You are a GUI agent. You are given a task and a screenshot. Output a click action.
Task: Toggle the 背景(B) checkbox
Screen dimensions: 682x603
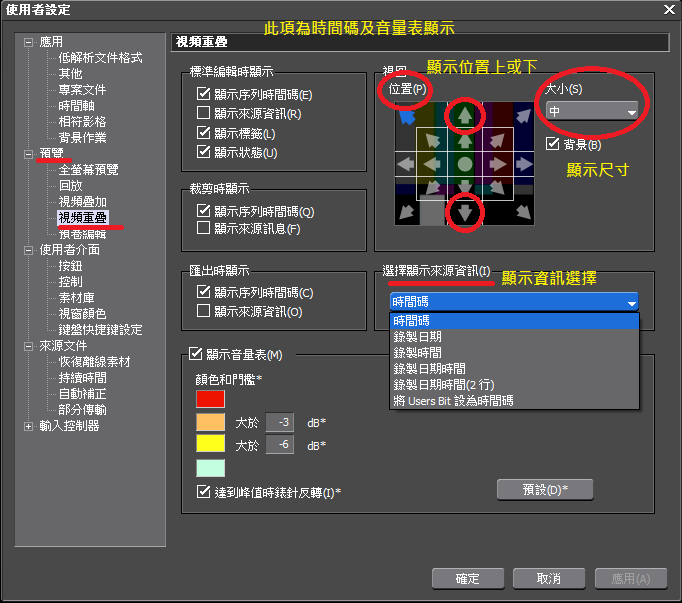[553, 145]
